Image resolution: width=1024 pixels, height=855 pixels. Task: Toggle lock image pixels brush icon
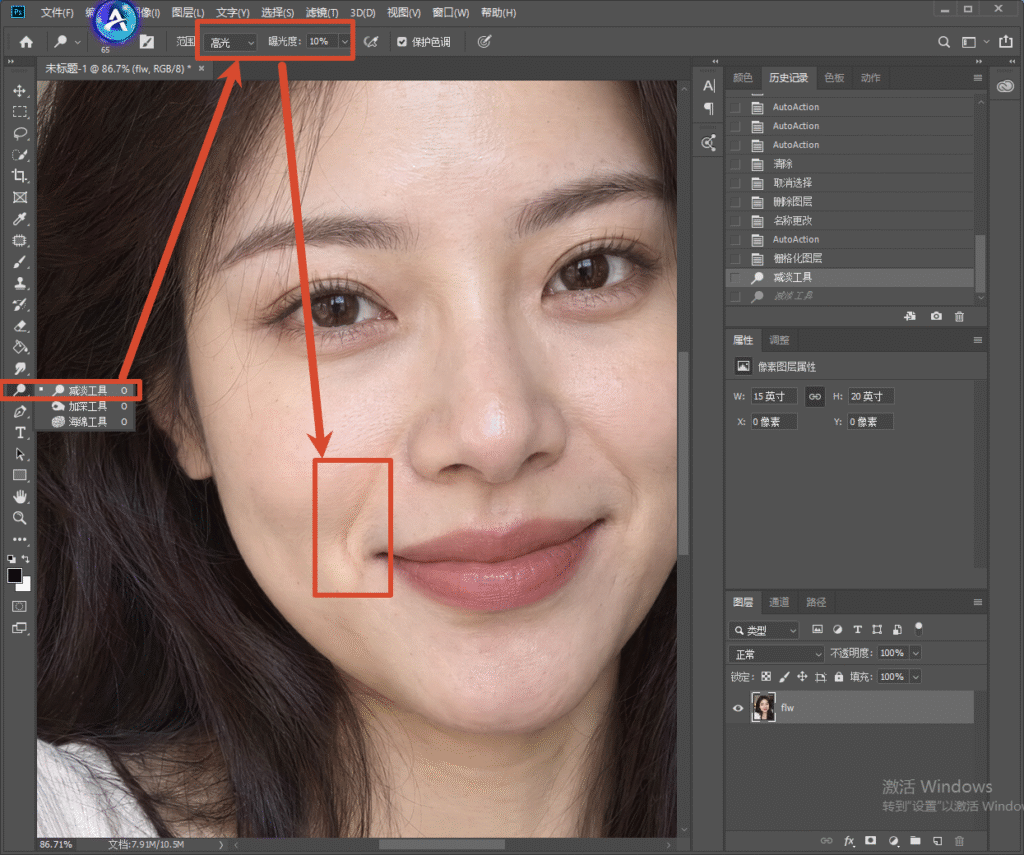coord(784,677)
